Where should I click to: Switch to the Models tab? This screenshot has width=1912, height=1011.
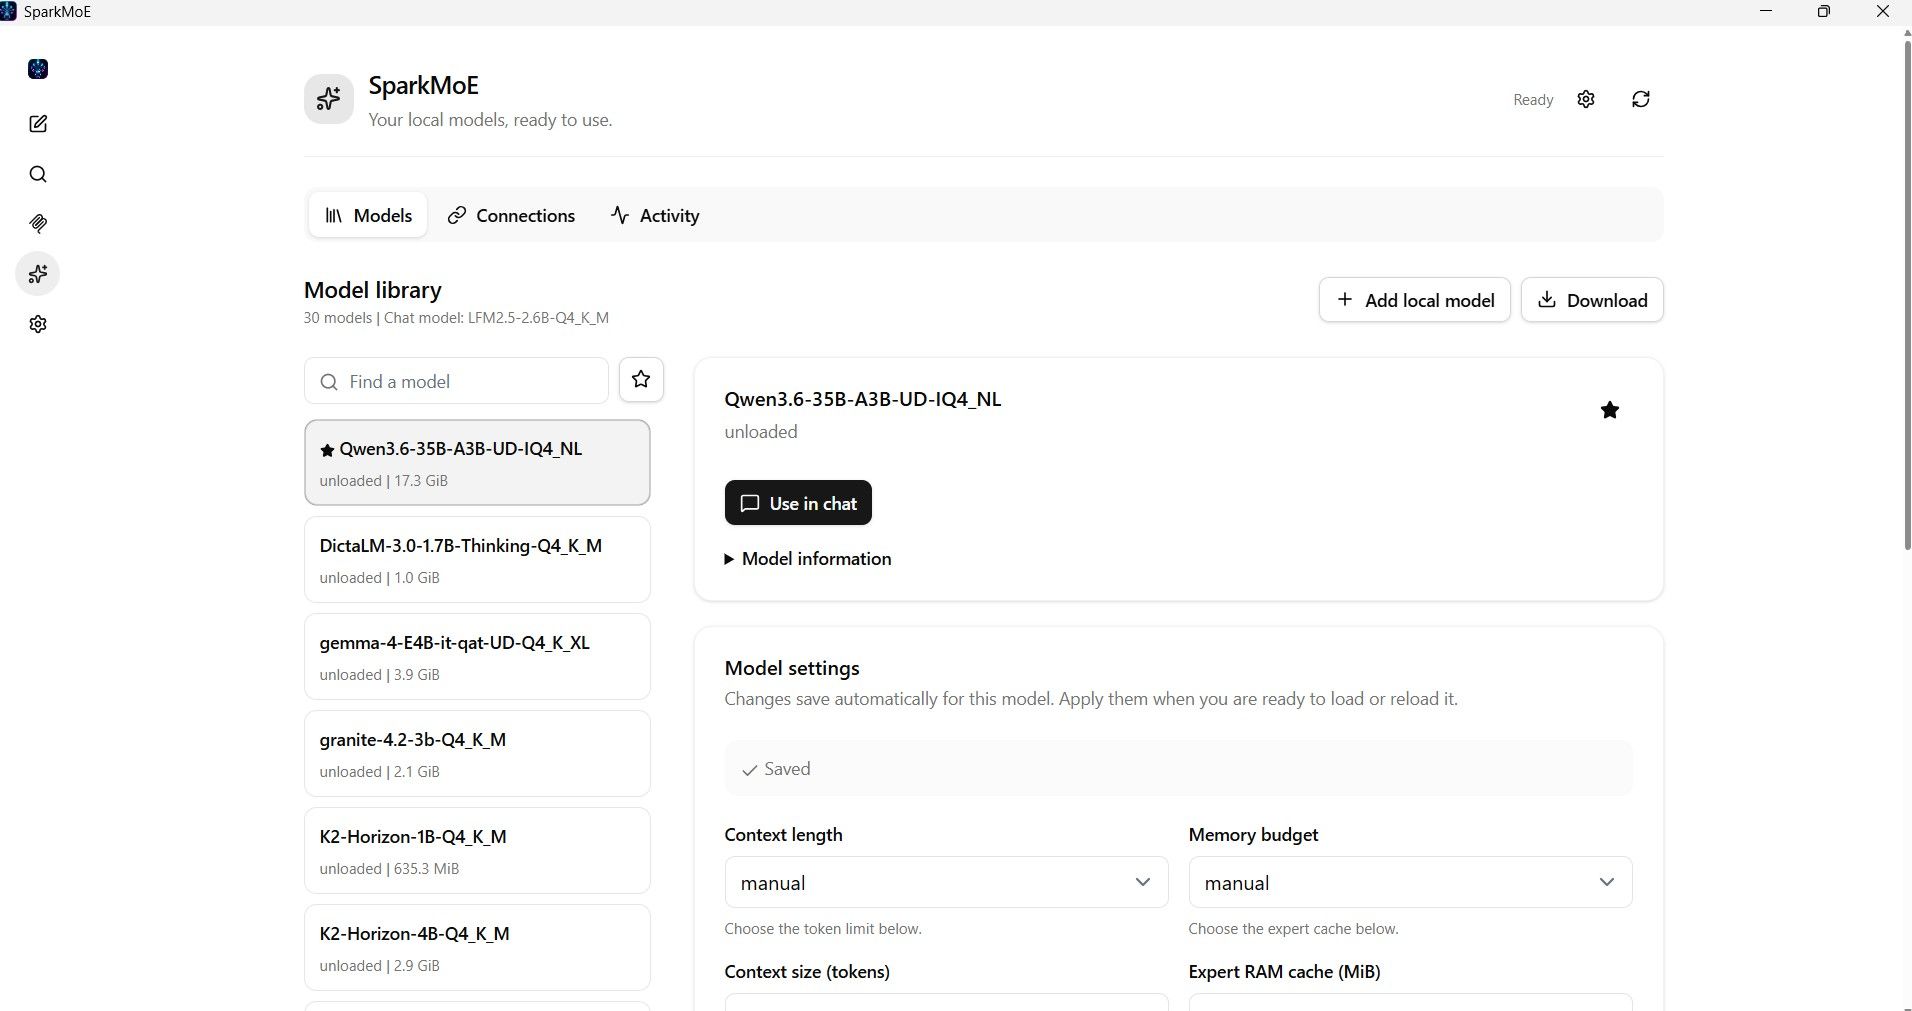pos(368,215)
